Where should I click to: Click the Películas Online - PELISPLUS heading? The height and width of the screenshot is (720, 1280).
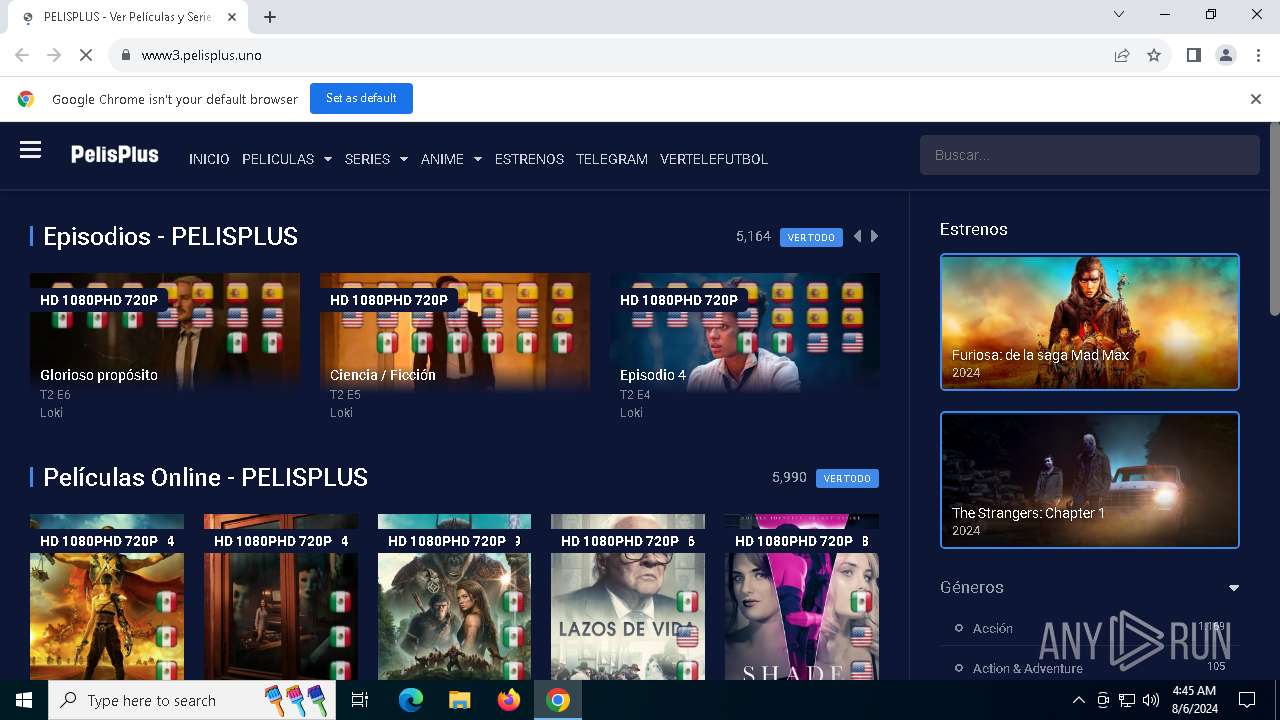click(205, 478)
